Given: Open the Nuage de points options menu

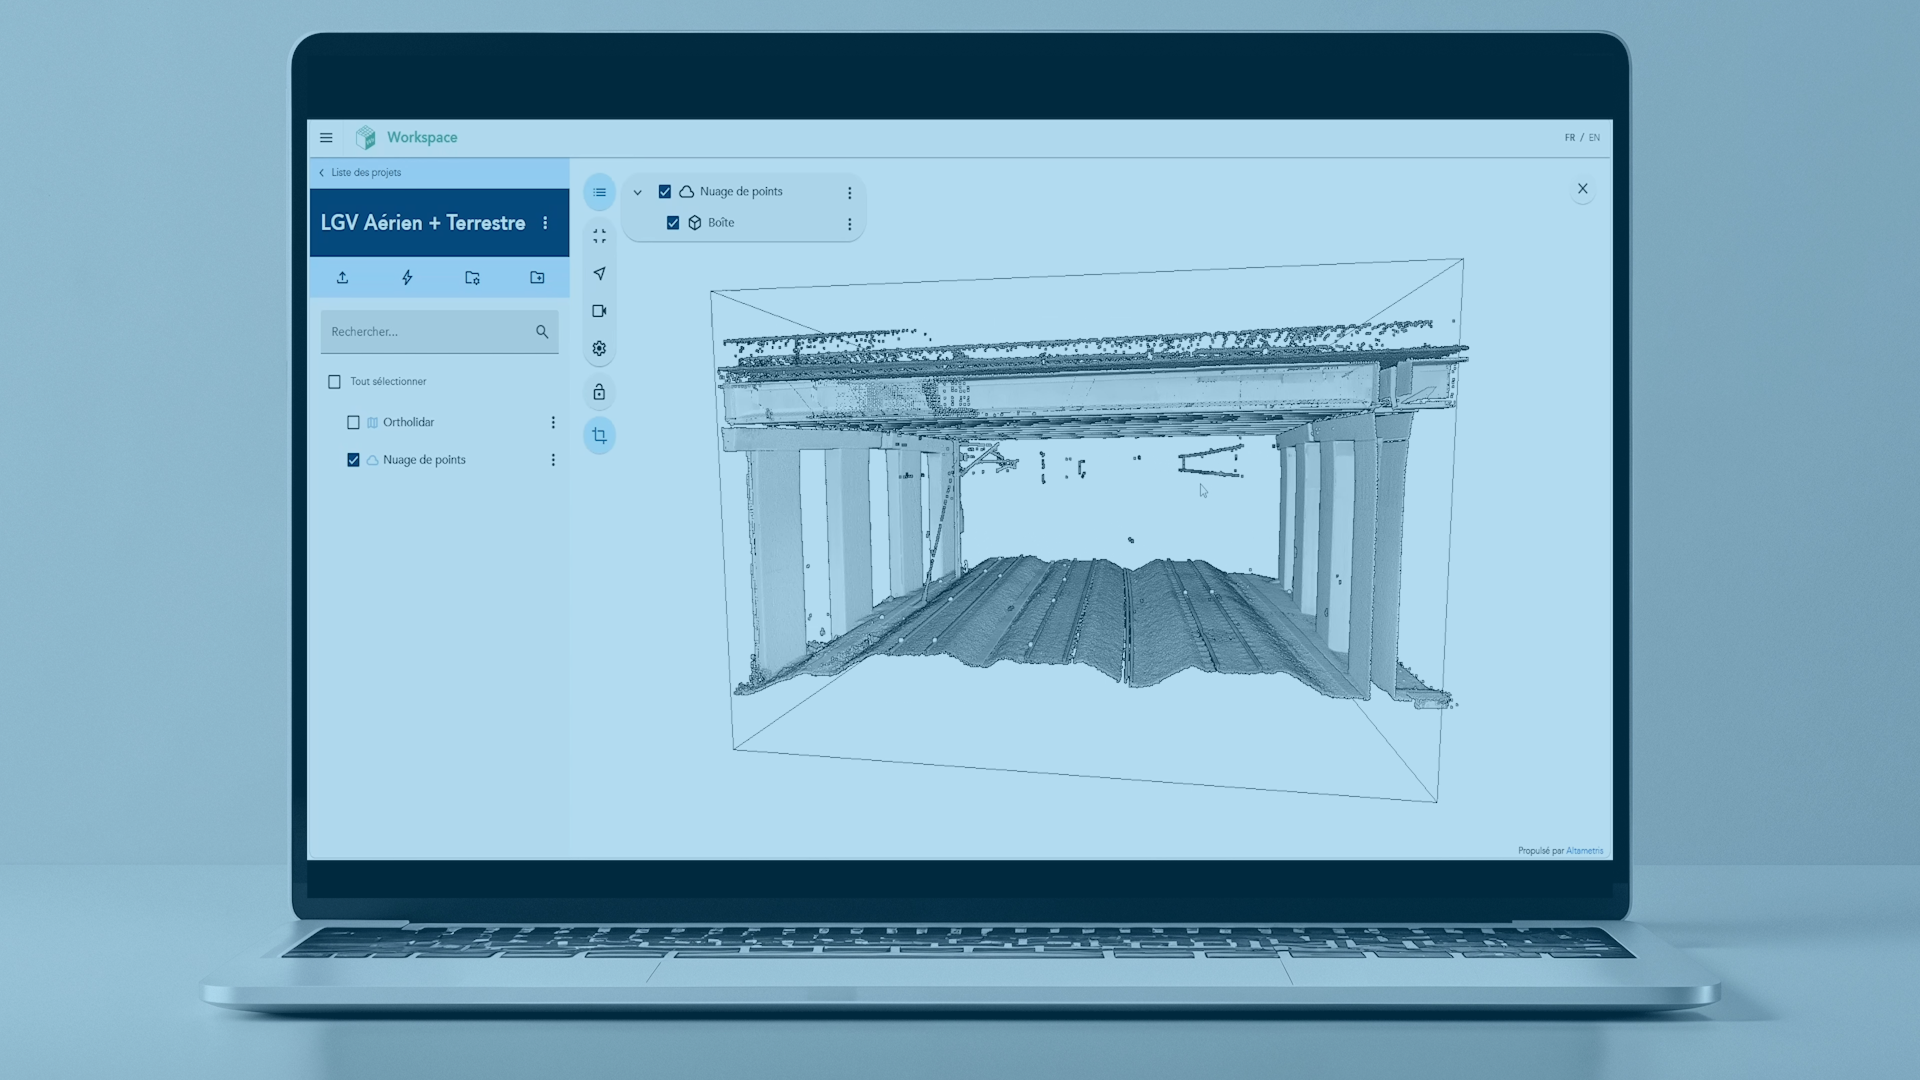Looking at the screenshot, I should pyautogui.click(x=850, y=192).
